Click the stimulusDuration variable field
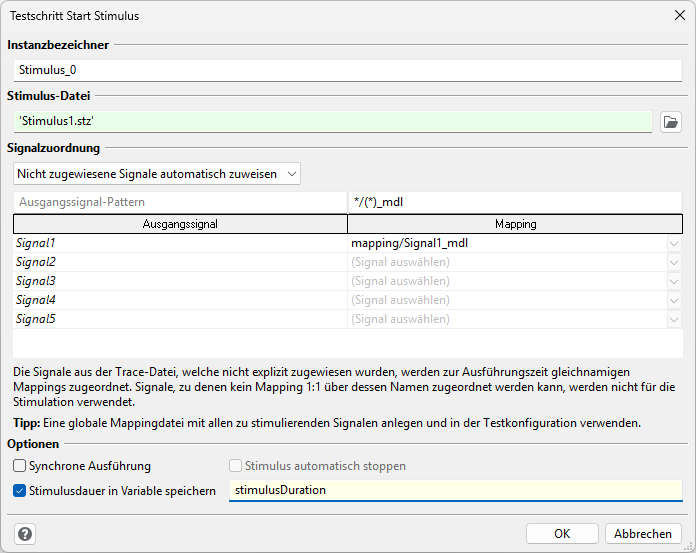 pyautogui.click(x=456, y=490)
